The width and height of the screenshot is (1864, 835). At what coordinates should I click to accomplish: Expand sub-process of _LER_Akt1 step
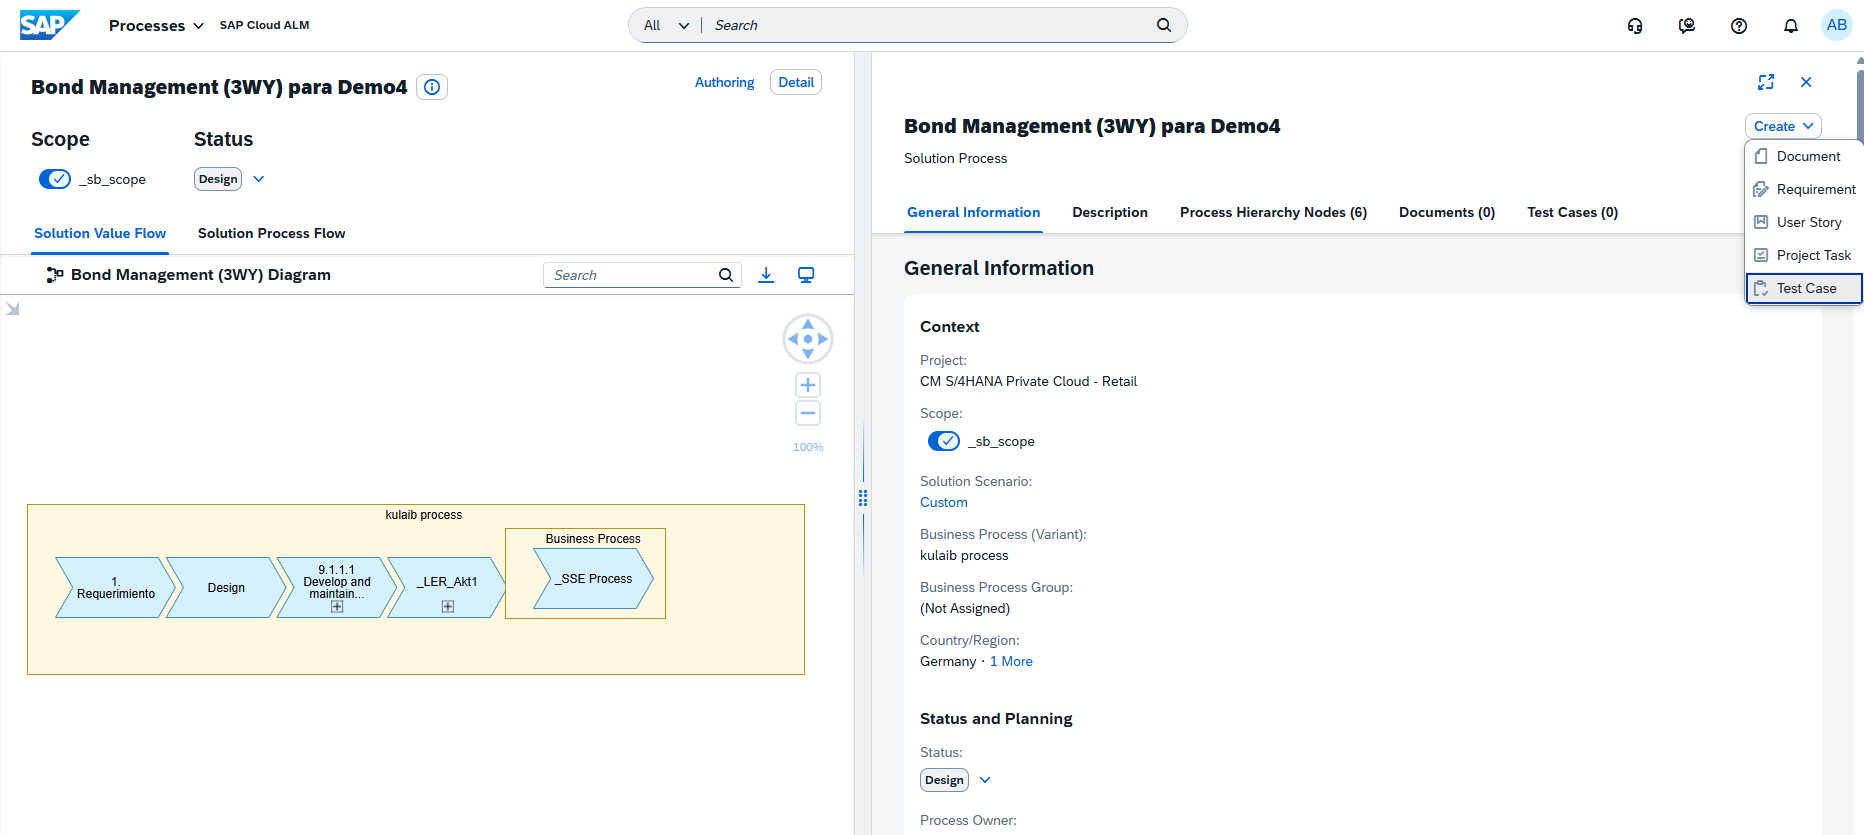(448, 607)
